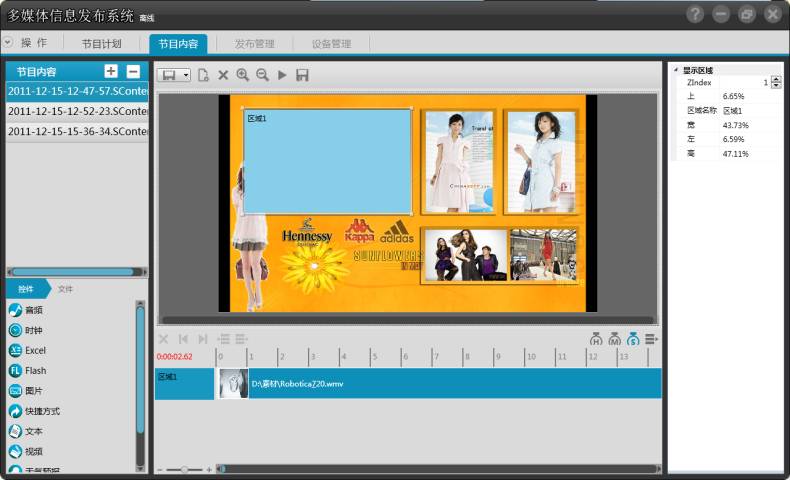The width and height of the screenshot is (790, 480).
Task: Click the layout template button
Action: coord(169,75)
